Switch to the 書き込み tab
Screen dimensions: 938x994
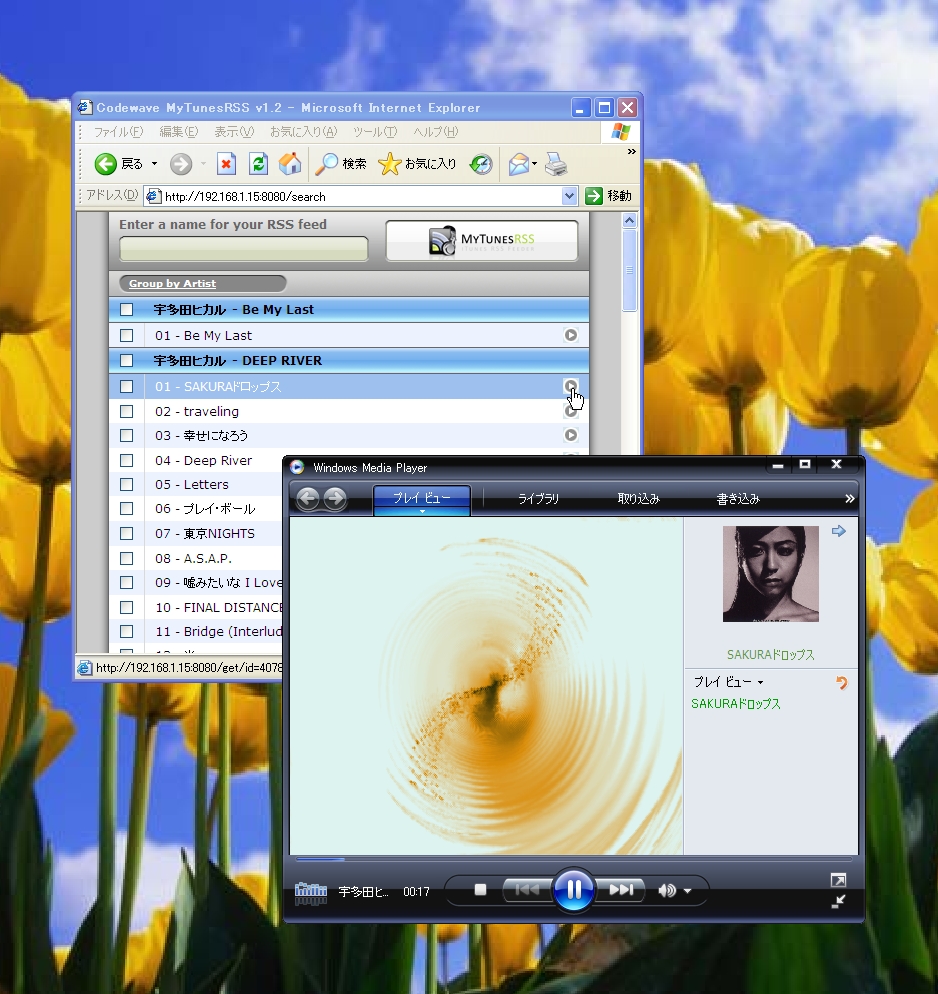pos(738,499)
